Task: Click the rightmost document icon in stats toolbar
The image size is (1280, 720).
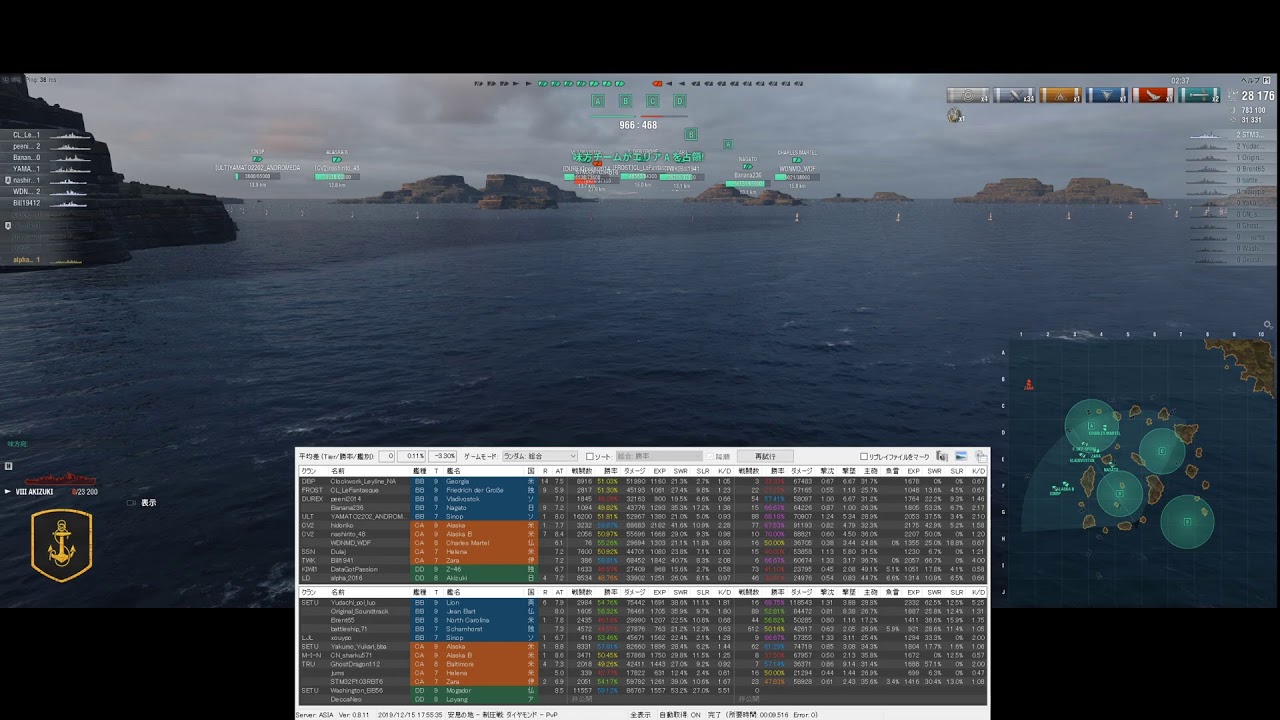Action: 981,456
